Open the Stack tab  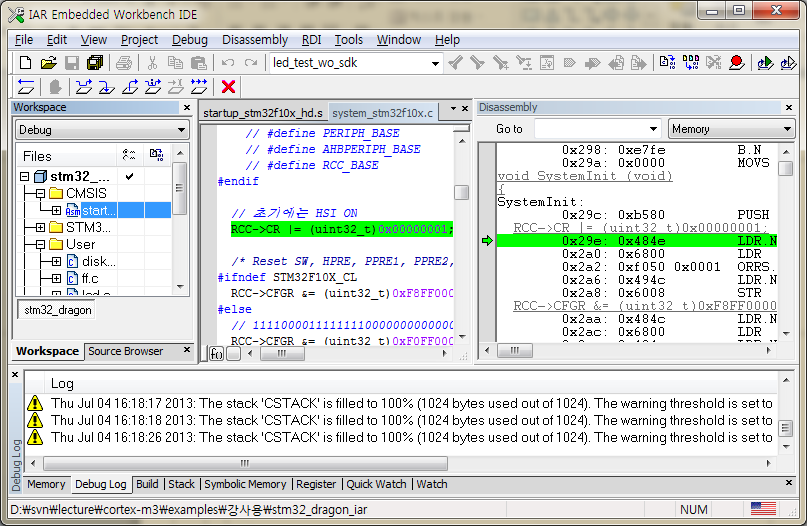181,484
